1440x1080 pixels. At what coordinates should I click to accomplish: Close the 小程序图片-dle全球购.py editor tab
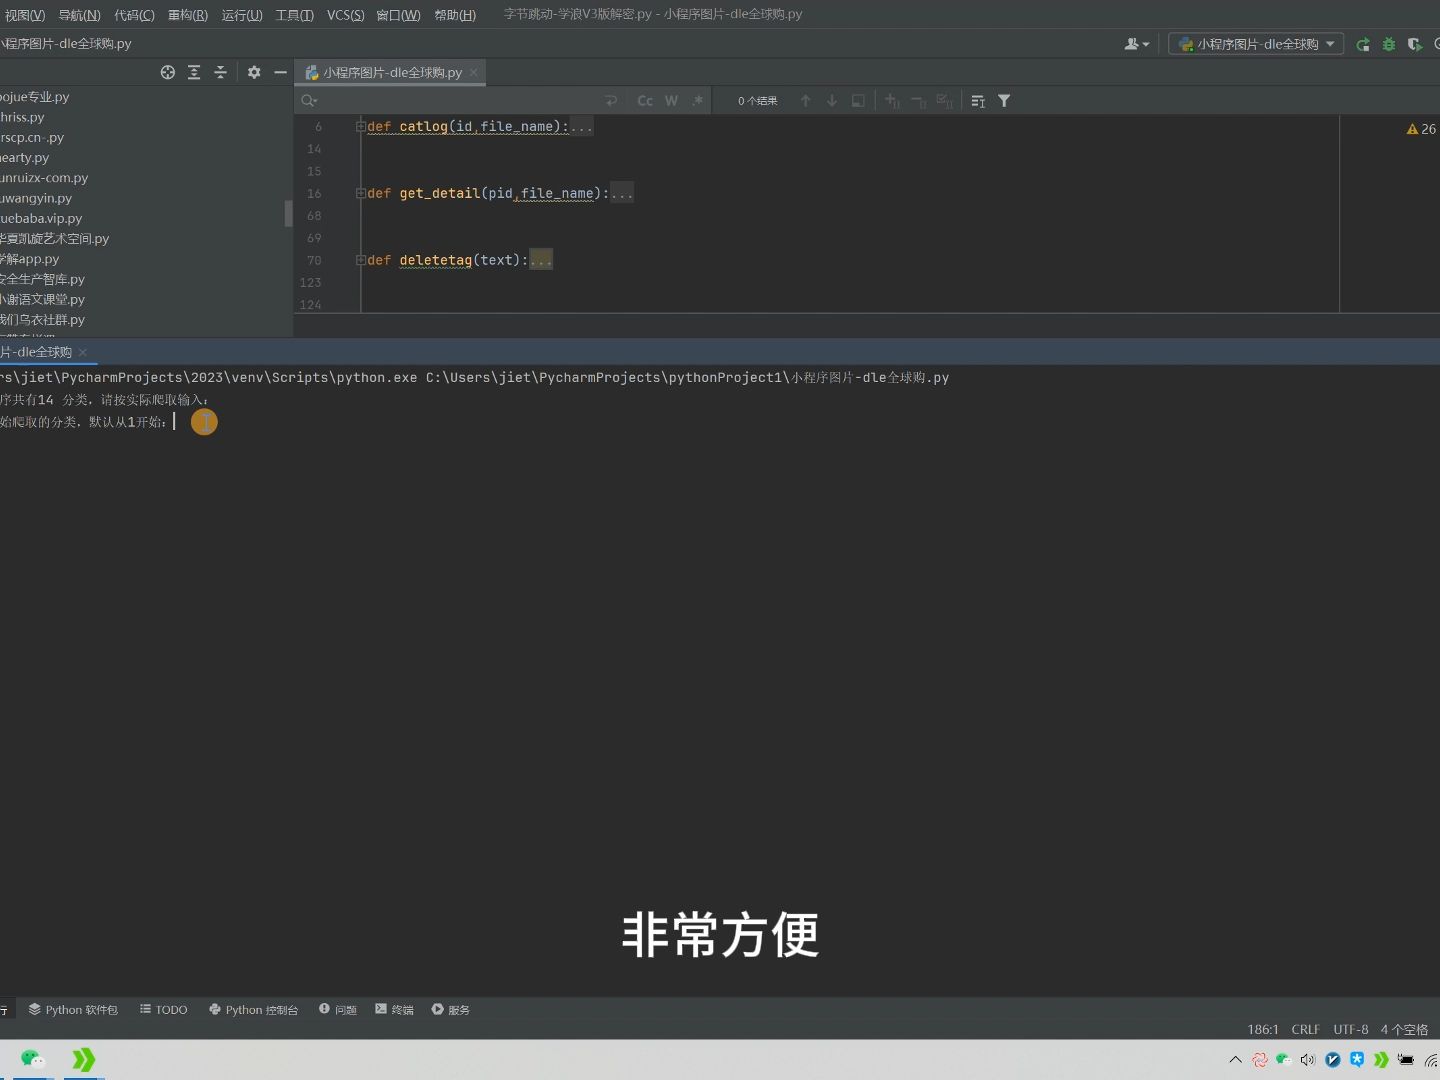pos(474,72)
